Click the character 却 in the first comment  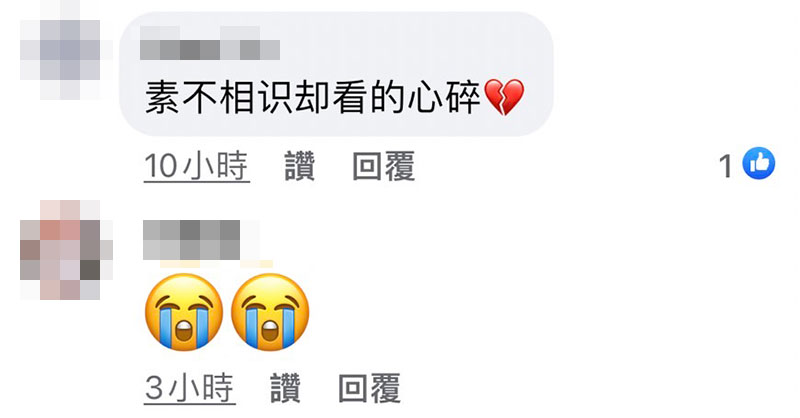tap(312, 97)
